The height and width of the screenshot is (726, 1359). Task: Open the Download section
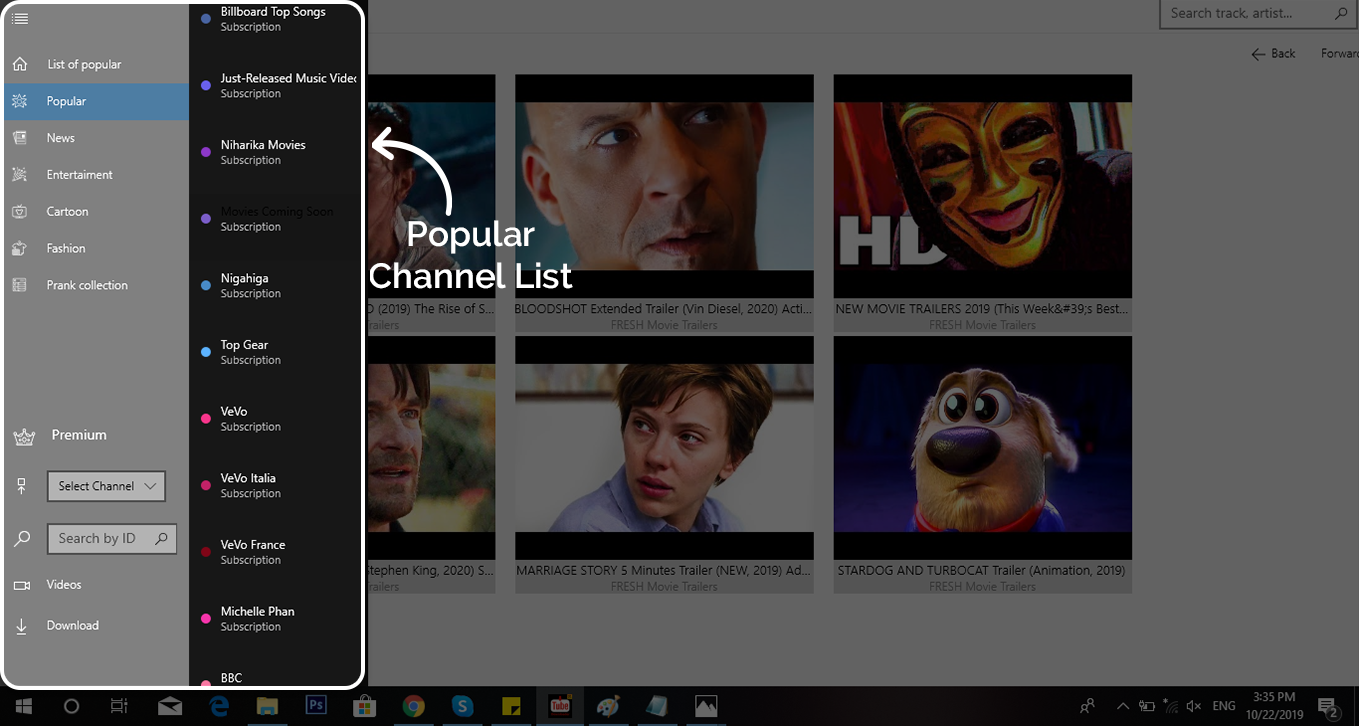[72, 626]
